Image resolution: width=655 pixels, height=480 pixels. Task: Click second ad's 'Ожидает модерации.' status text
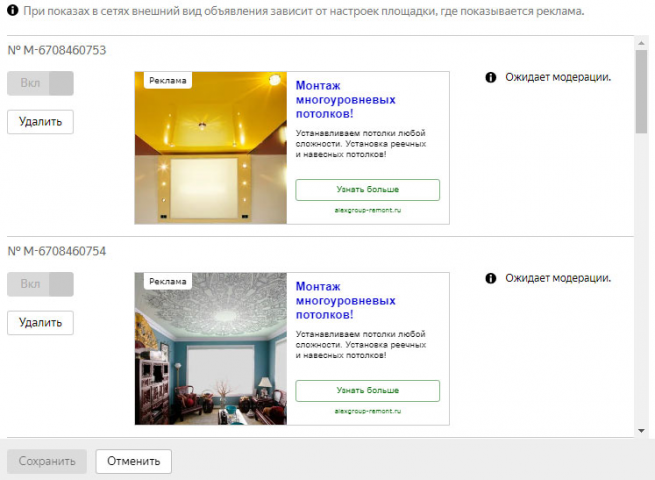(558, 278)
